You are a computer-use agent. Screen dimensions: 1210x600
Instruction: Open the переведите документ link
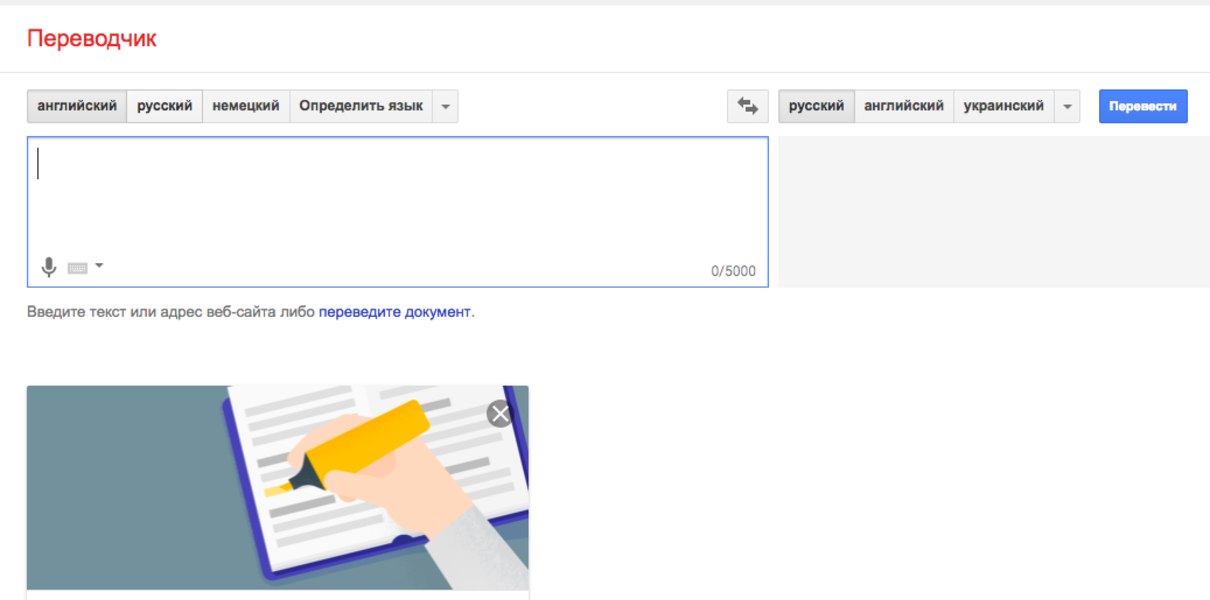click(x=395, y=312)
